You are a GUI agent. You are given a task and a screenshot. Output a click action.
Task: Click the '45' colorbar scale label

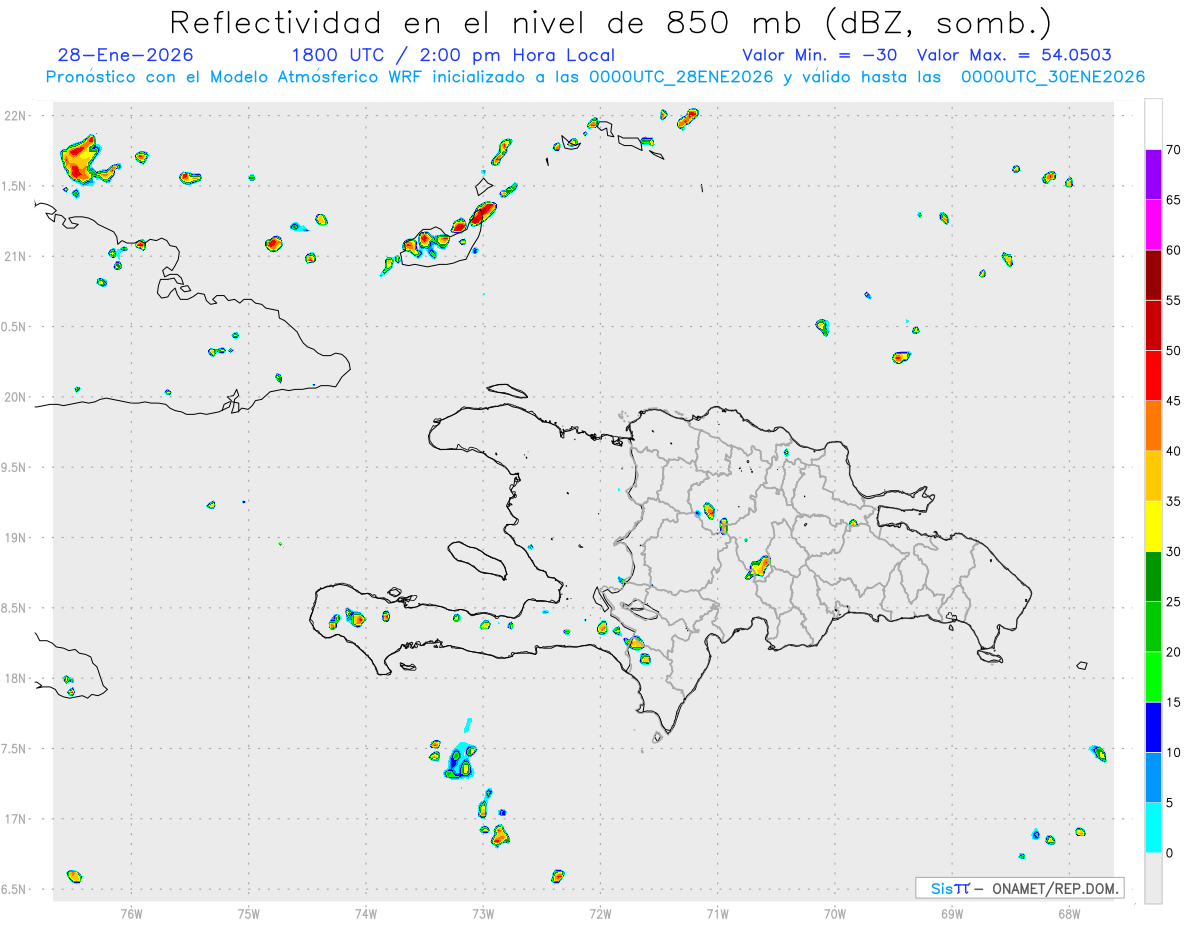coord(1173,401)
